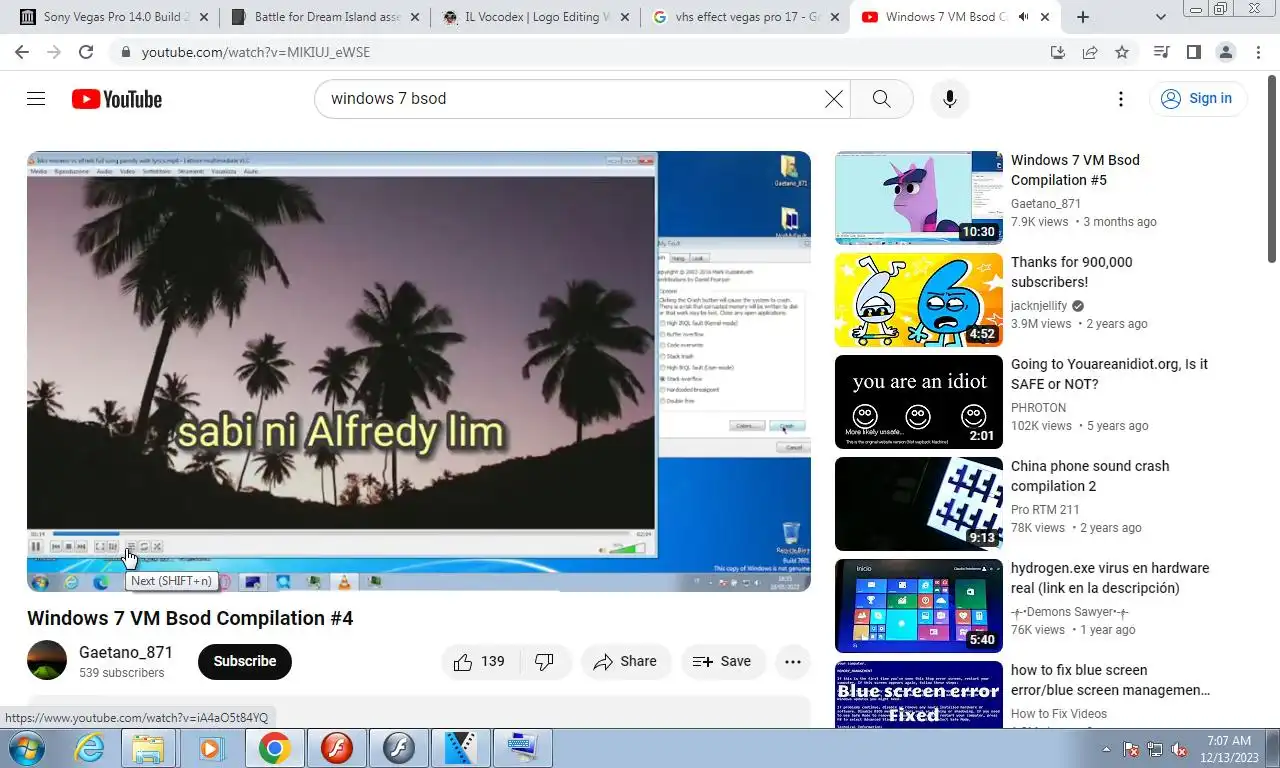Open Gaetano_871 channel name link
The image size is (1280, 768).
[126, 652]
